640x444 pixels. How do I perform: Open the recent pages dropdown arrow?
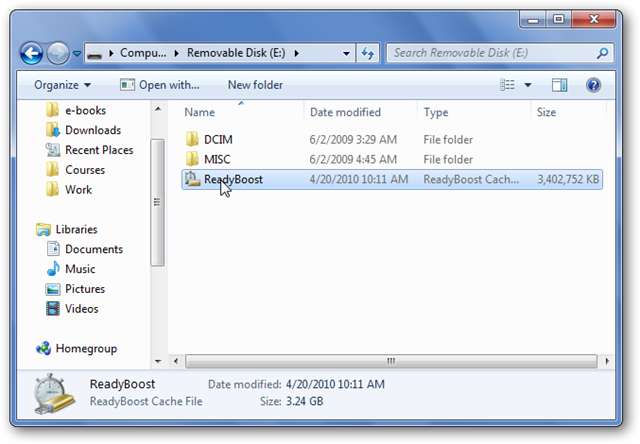pos(77,53)
